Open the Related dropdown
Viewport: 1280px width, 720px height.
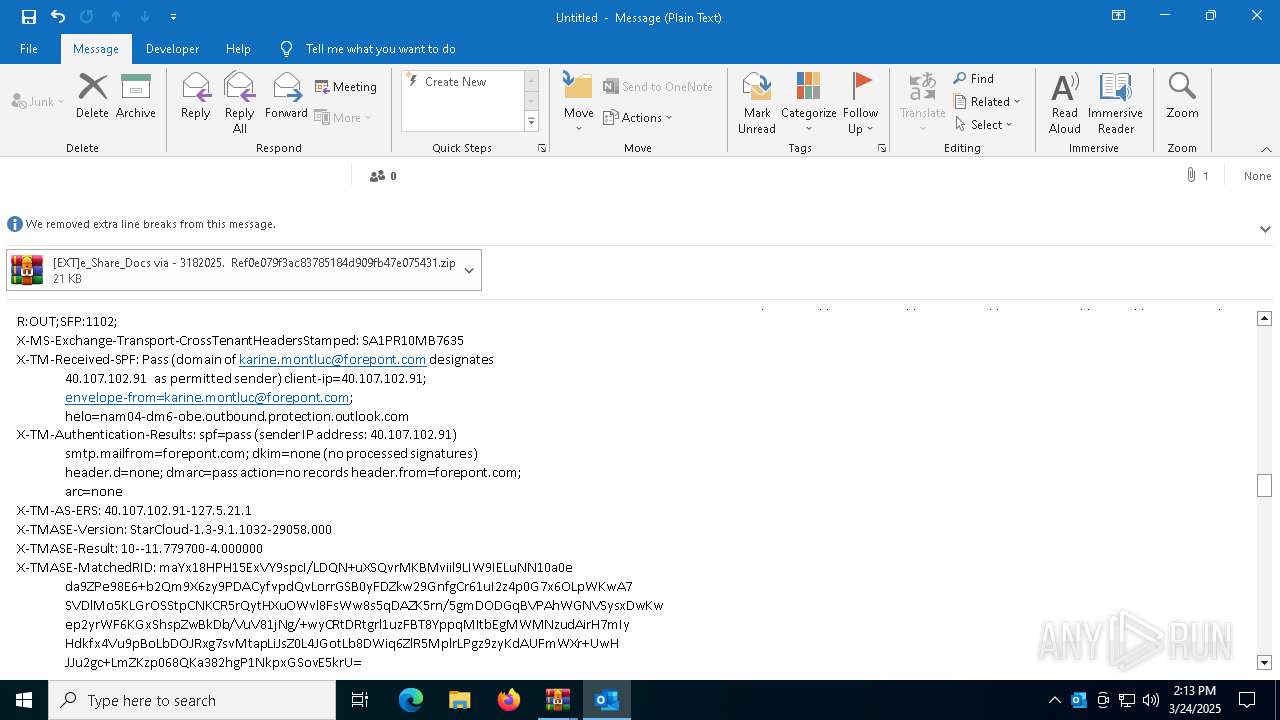coord(987,101)
